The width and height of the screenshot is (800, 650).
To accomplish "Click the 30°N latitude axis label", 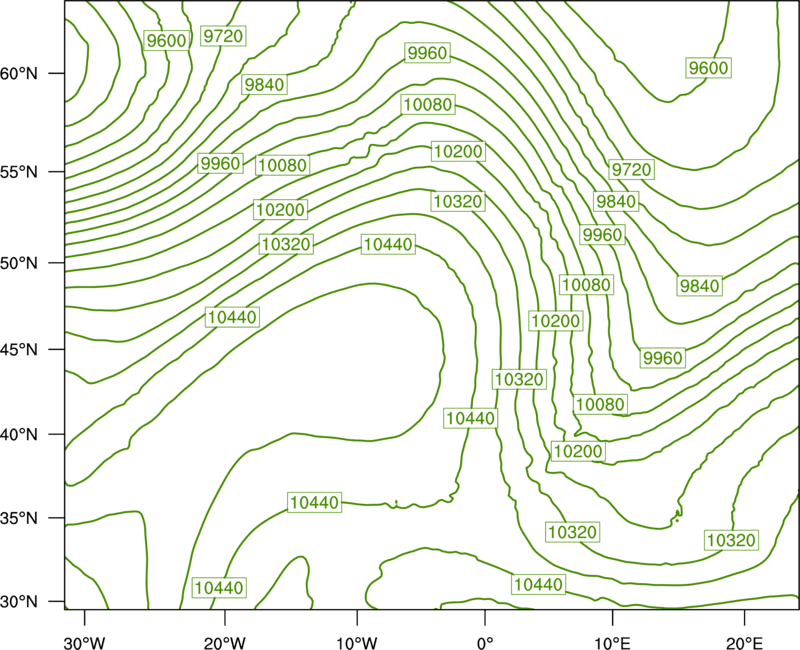I will (x=19, y=602).
